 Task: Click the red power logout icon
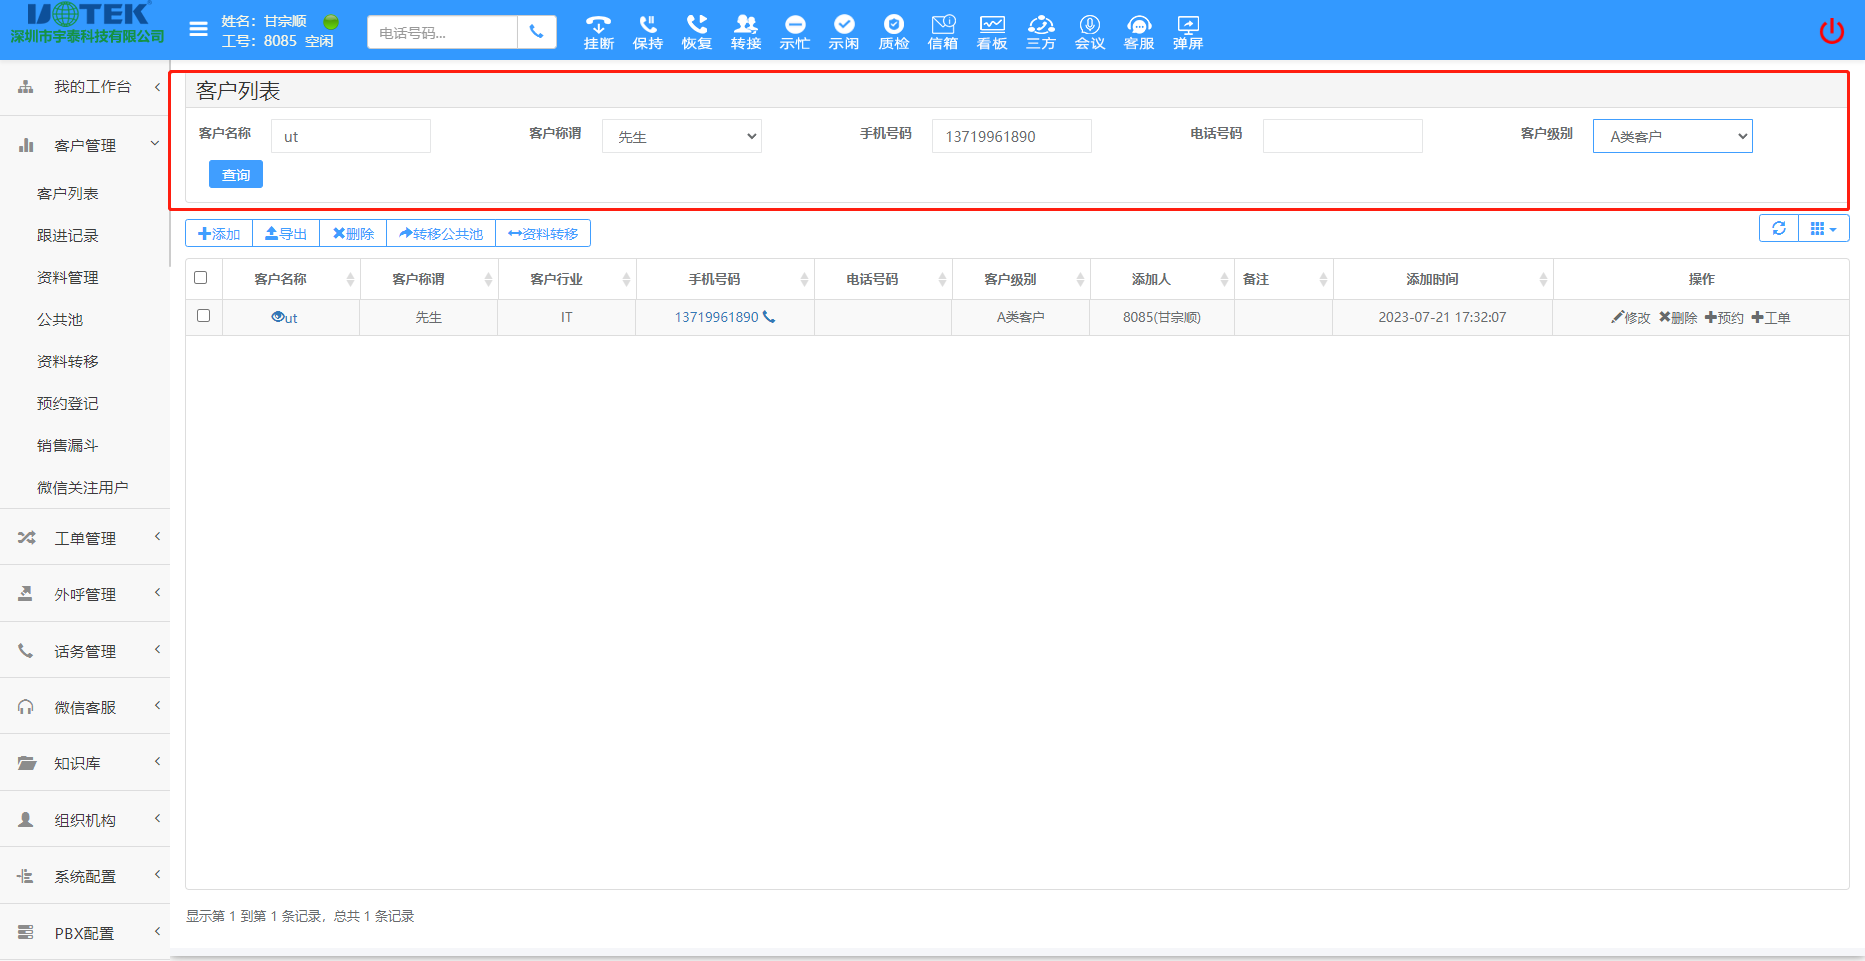click(1831, 31)
